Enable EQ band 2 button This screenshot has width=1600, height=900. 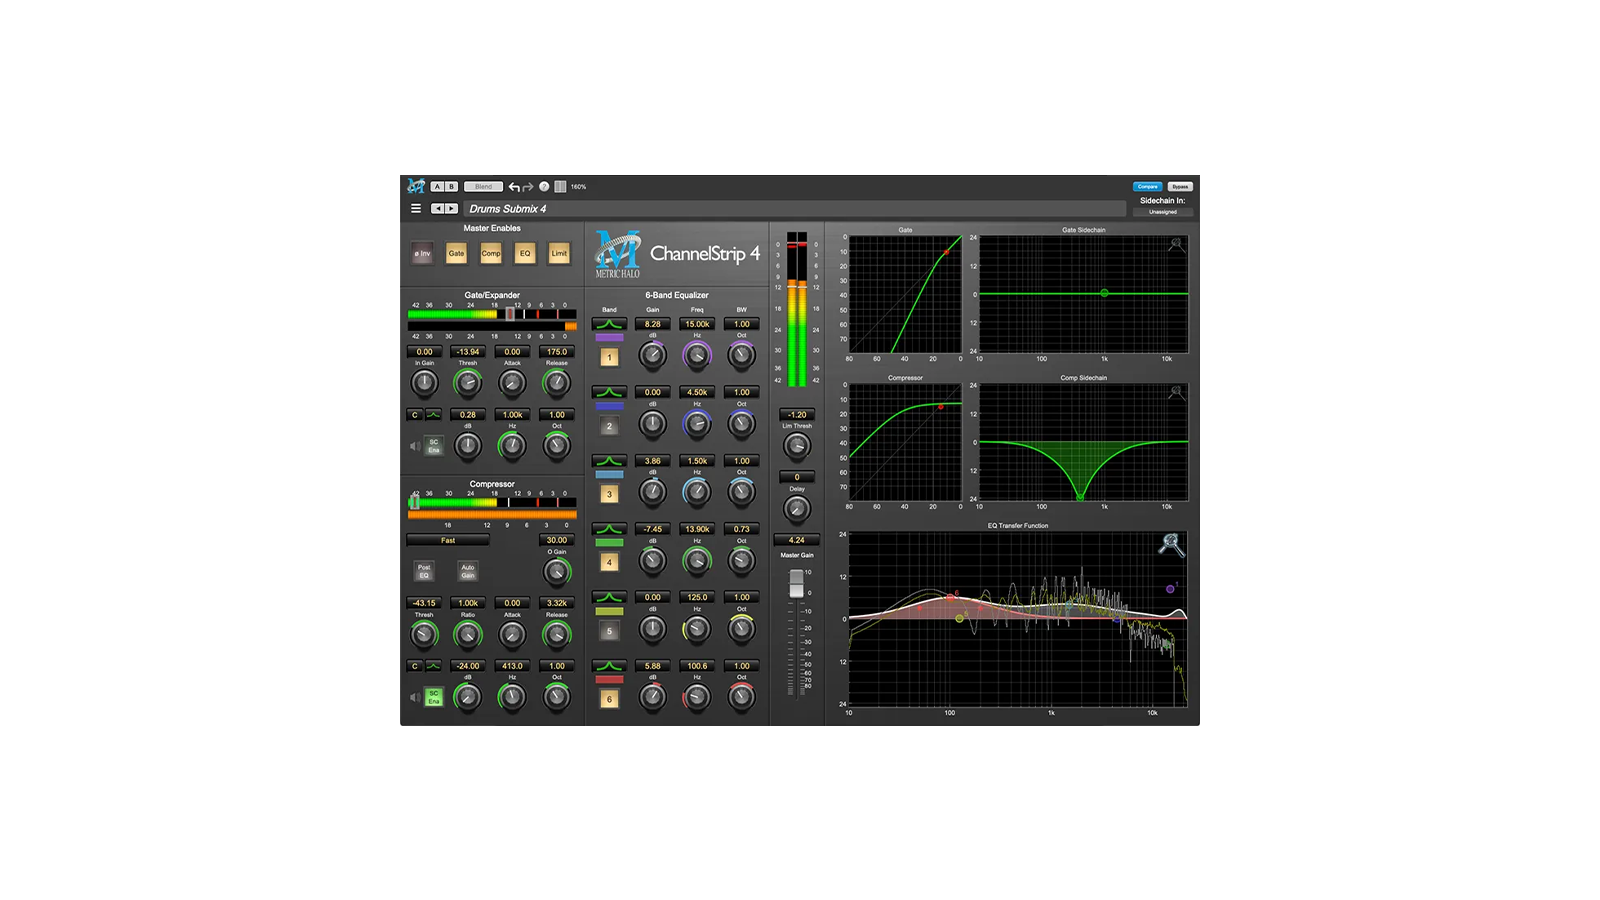[609, 426]
